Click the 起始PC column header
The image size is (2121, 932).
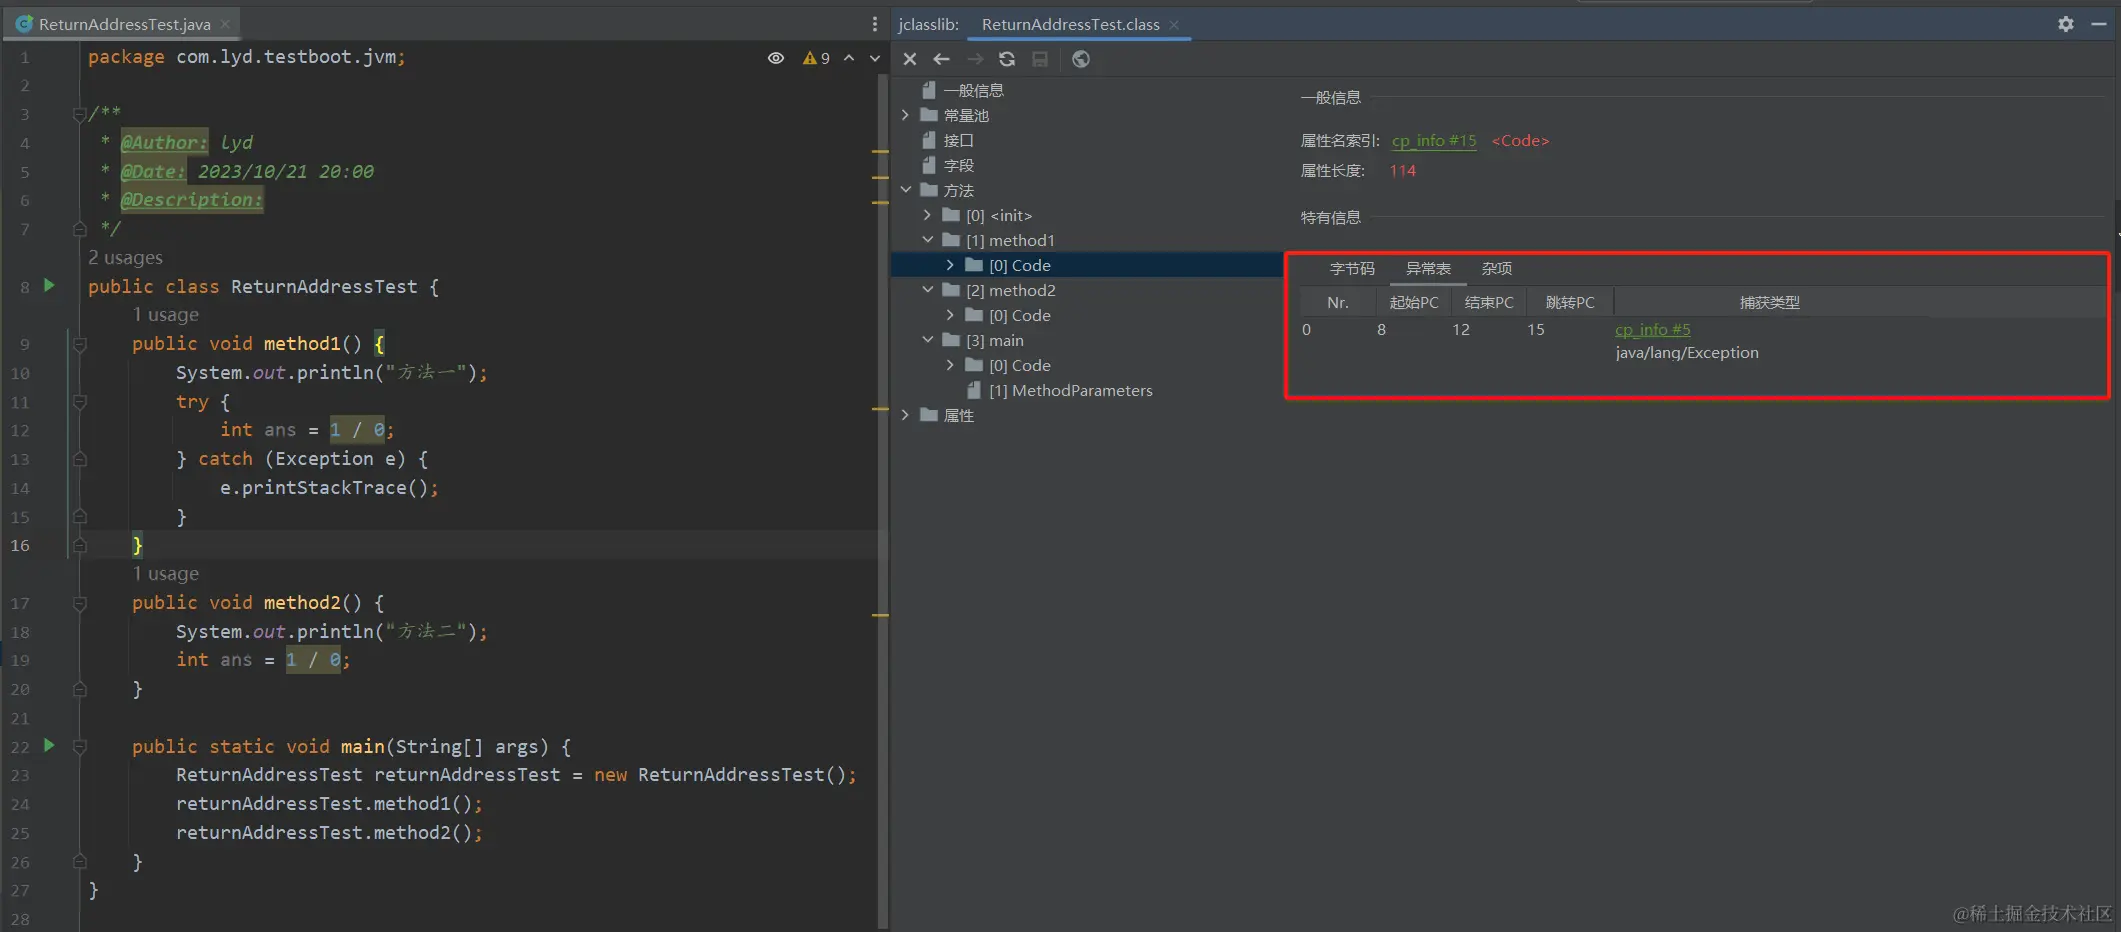click(x=1414, y=302)
